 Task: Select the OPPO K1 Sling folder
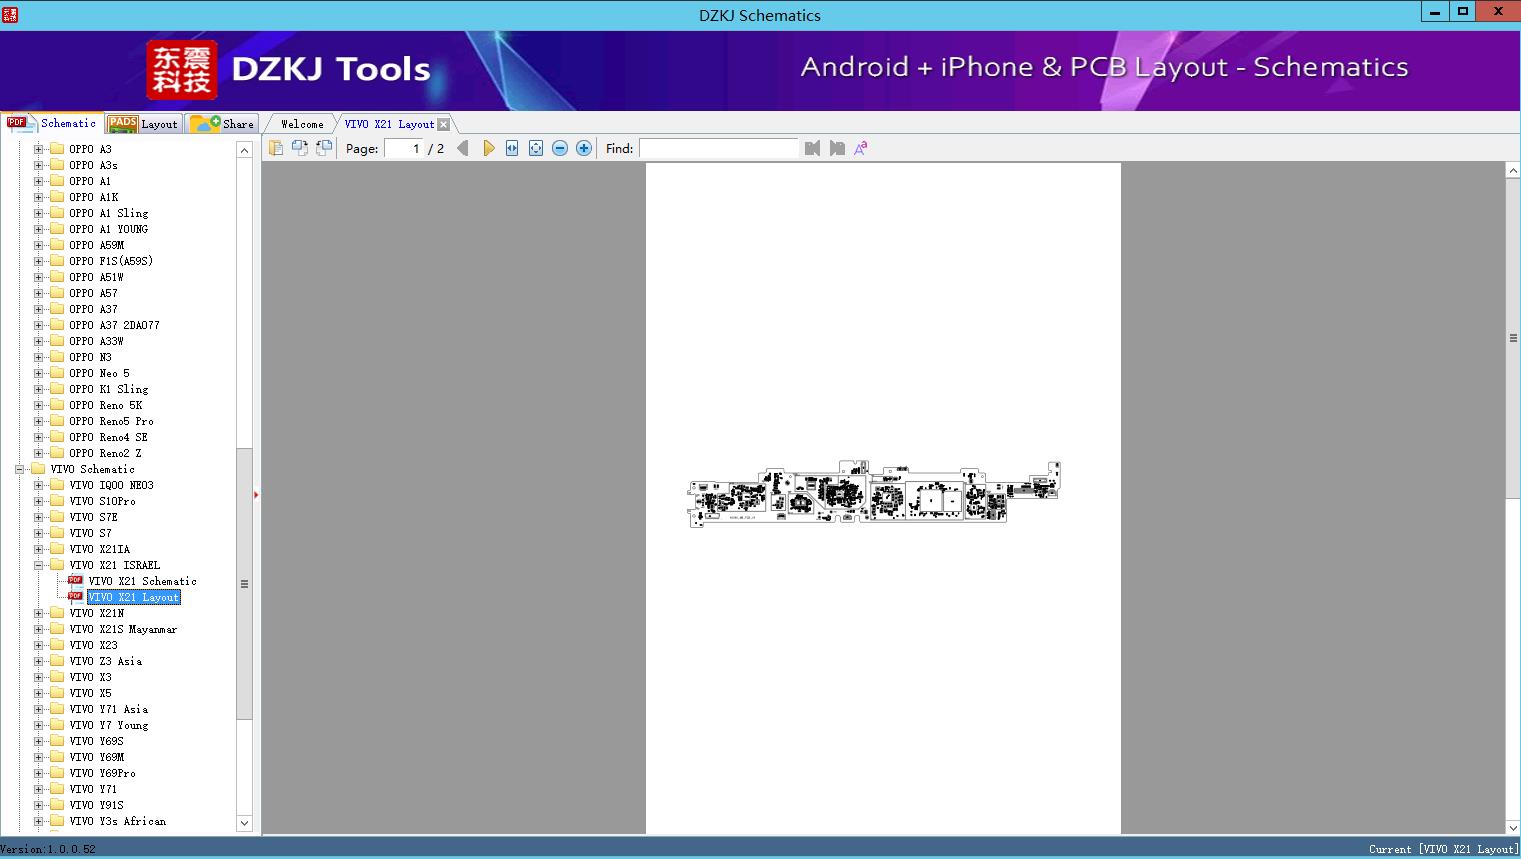(x=108, y=389)
